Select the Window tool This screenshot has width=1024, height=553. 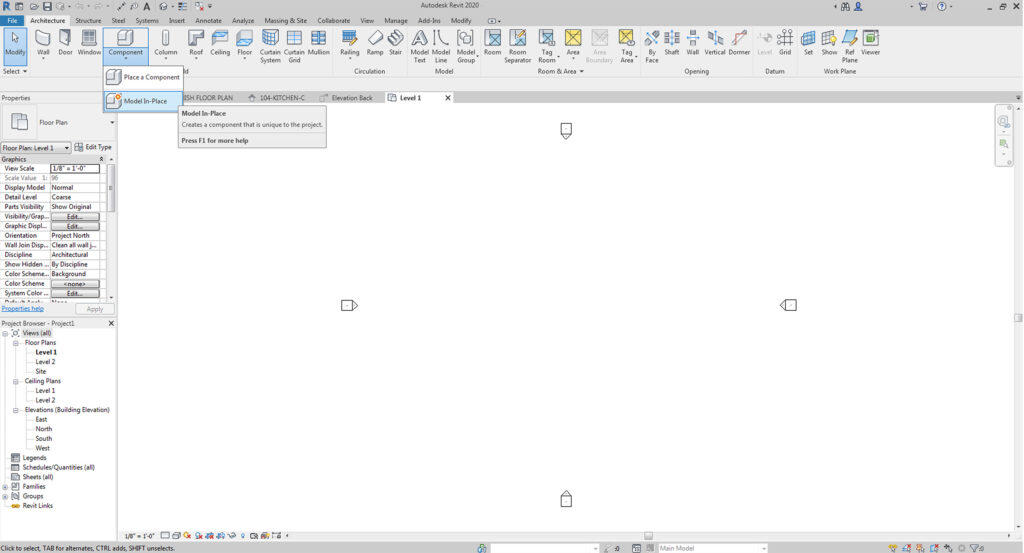coord(89,44)
